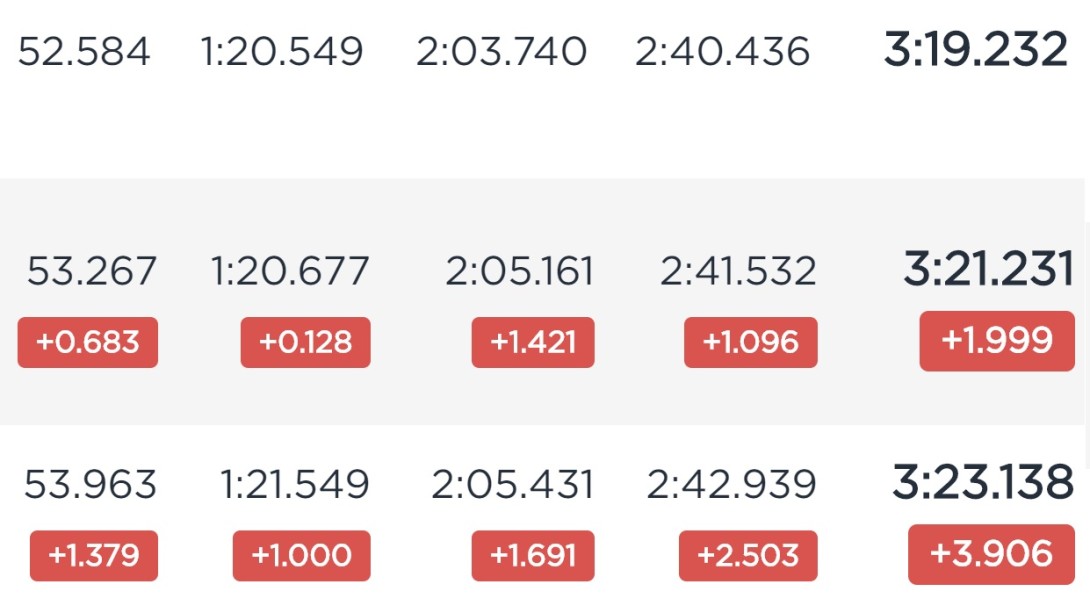Image resolution: width=1090 pixels, height=613 pixels.
Task: Select the +1.421 red badge
Action: pos(532,343)
